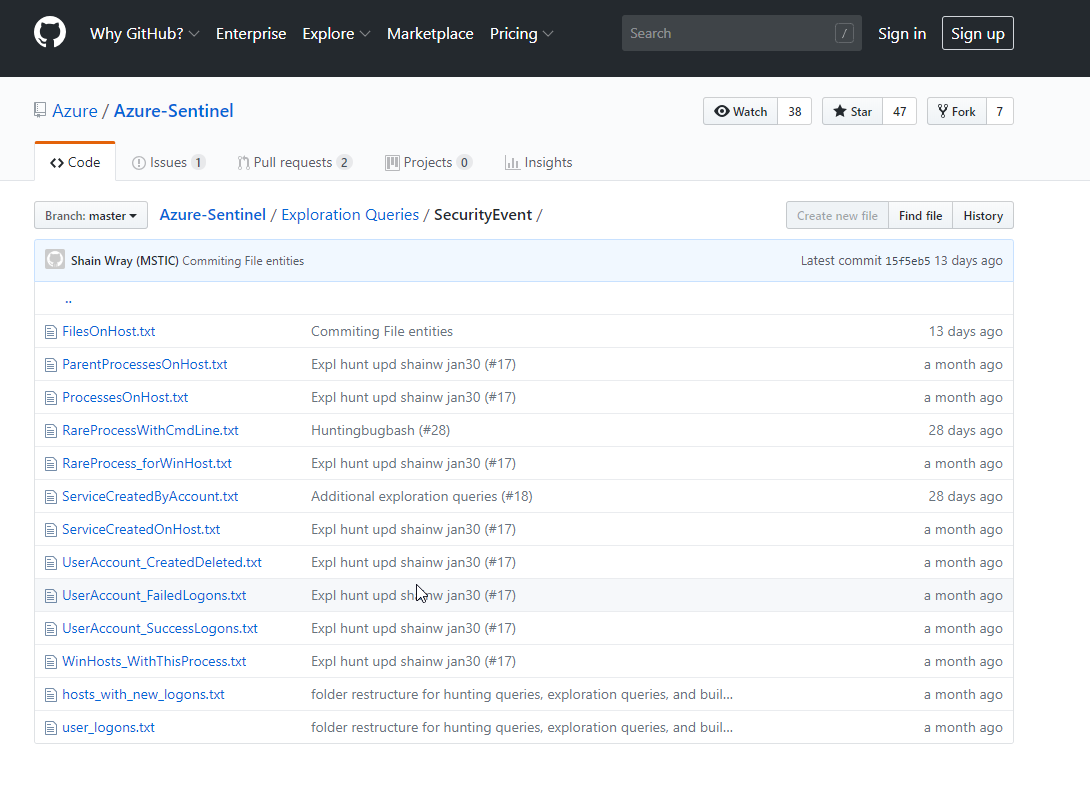Open UserAccount_SuccessLogons.txt
1090x789 pixels.
tap(160, 628)
